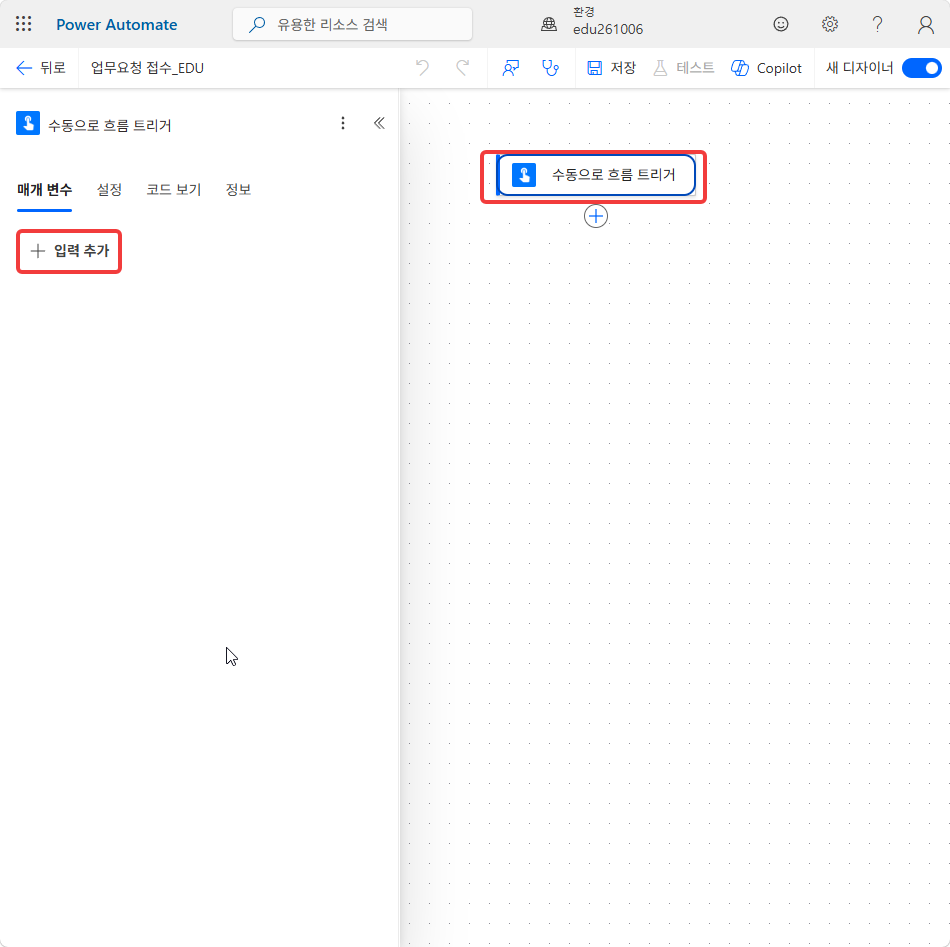Save the flow with 저장
Screen dimensions: 950x947
(x=611, y=68)
